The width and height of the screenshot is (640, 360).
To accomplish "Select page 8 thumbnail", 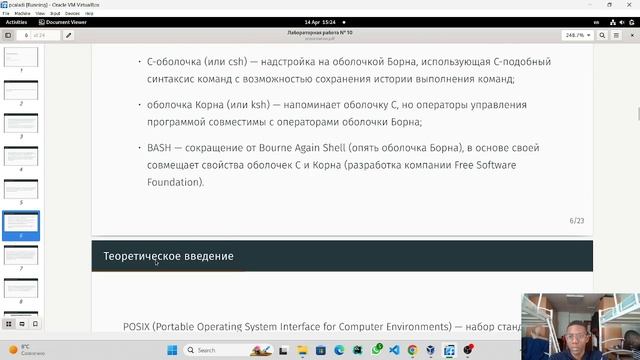I will pyautogui.click(x=21, y=289).
